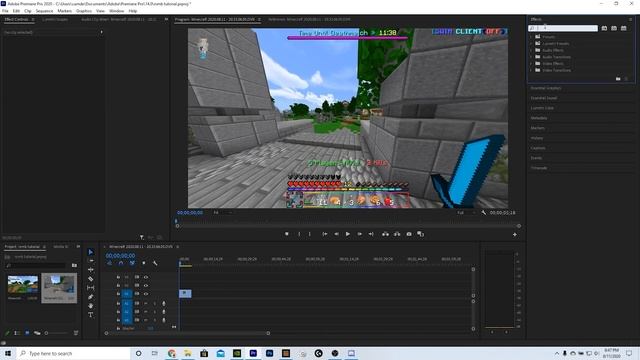Select the Track Select Forward tool

pos(91,260)
